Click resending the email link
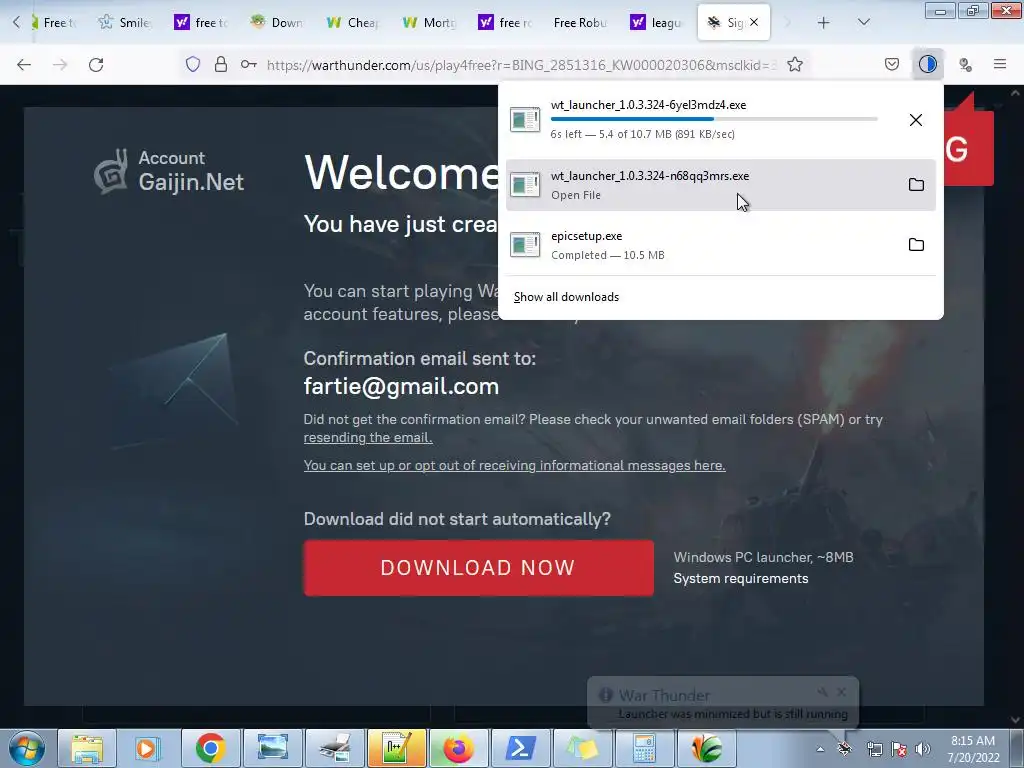 click(x=368, y=438)
